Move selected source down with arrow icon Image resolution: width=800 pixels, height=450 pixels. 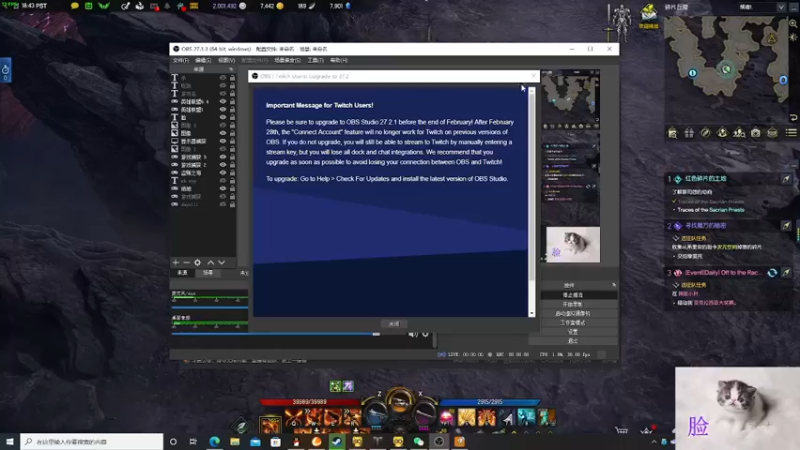tap(221, 262)
